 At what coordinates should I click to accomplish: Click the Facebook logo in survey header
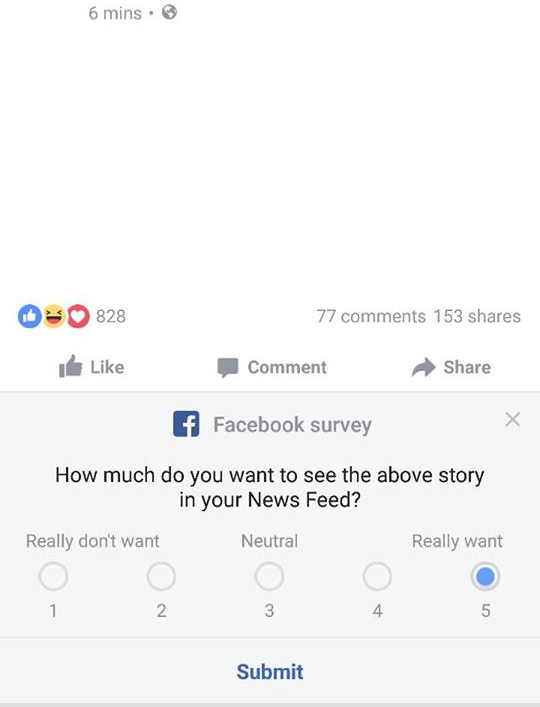[186, 424]
